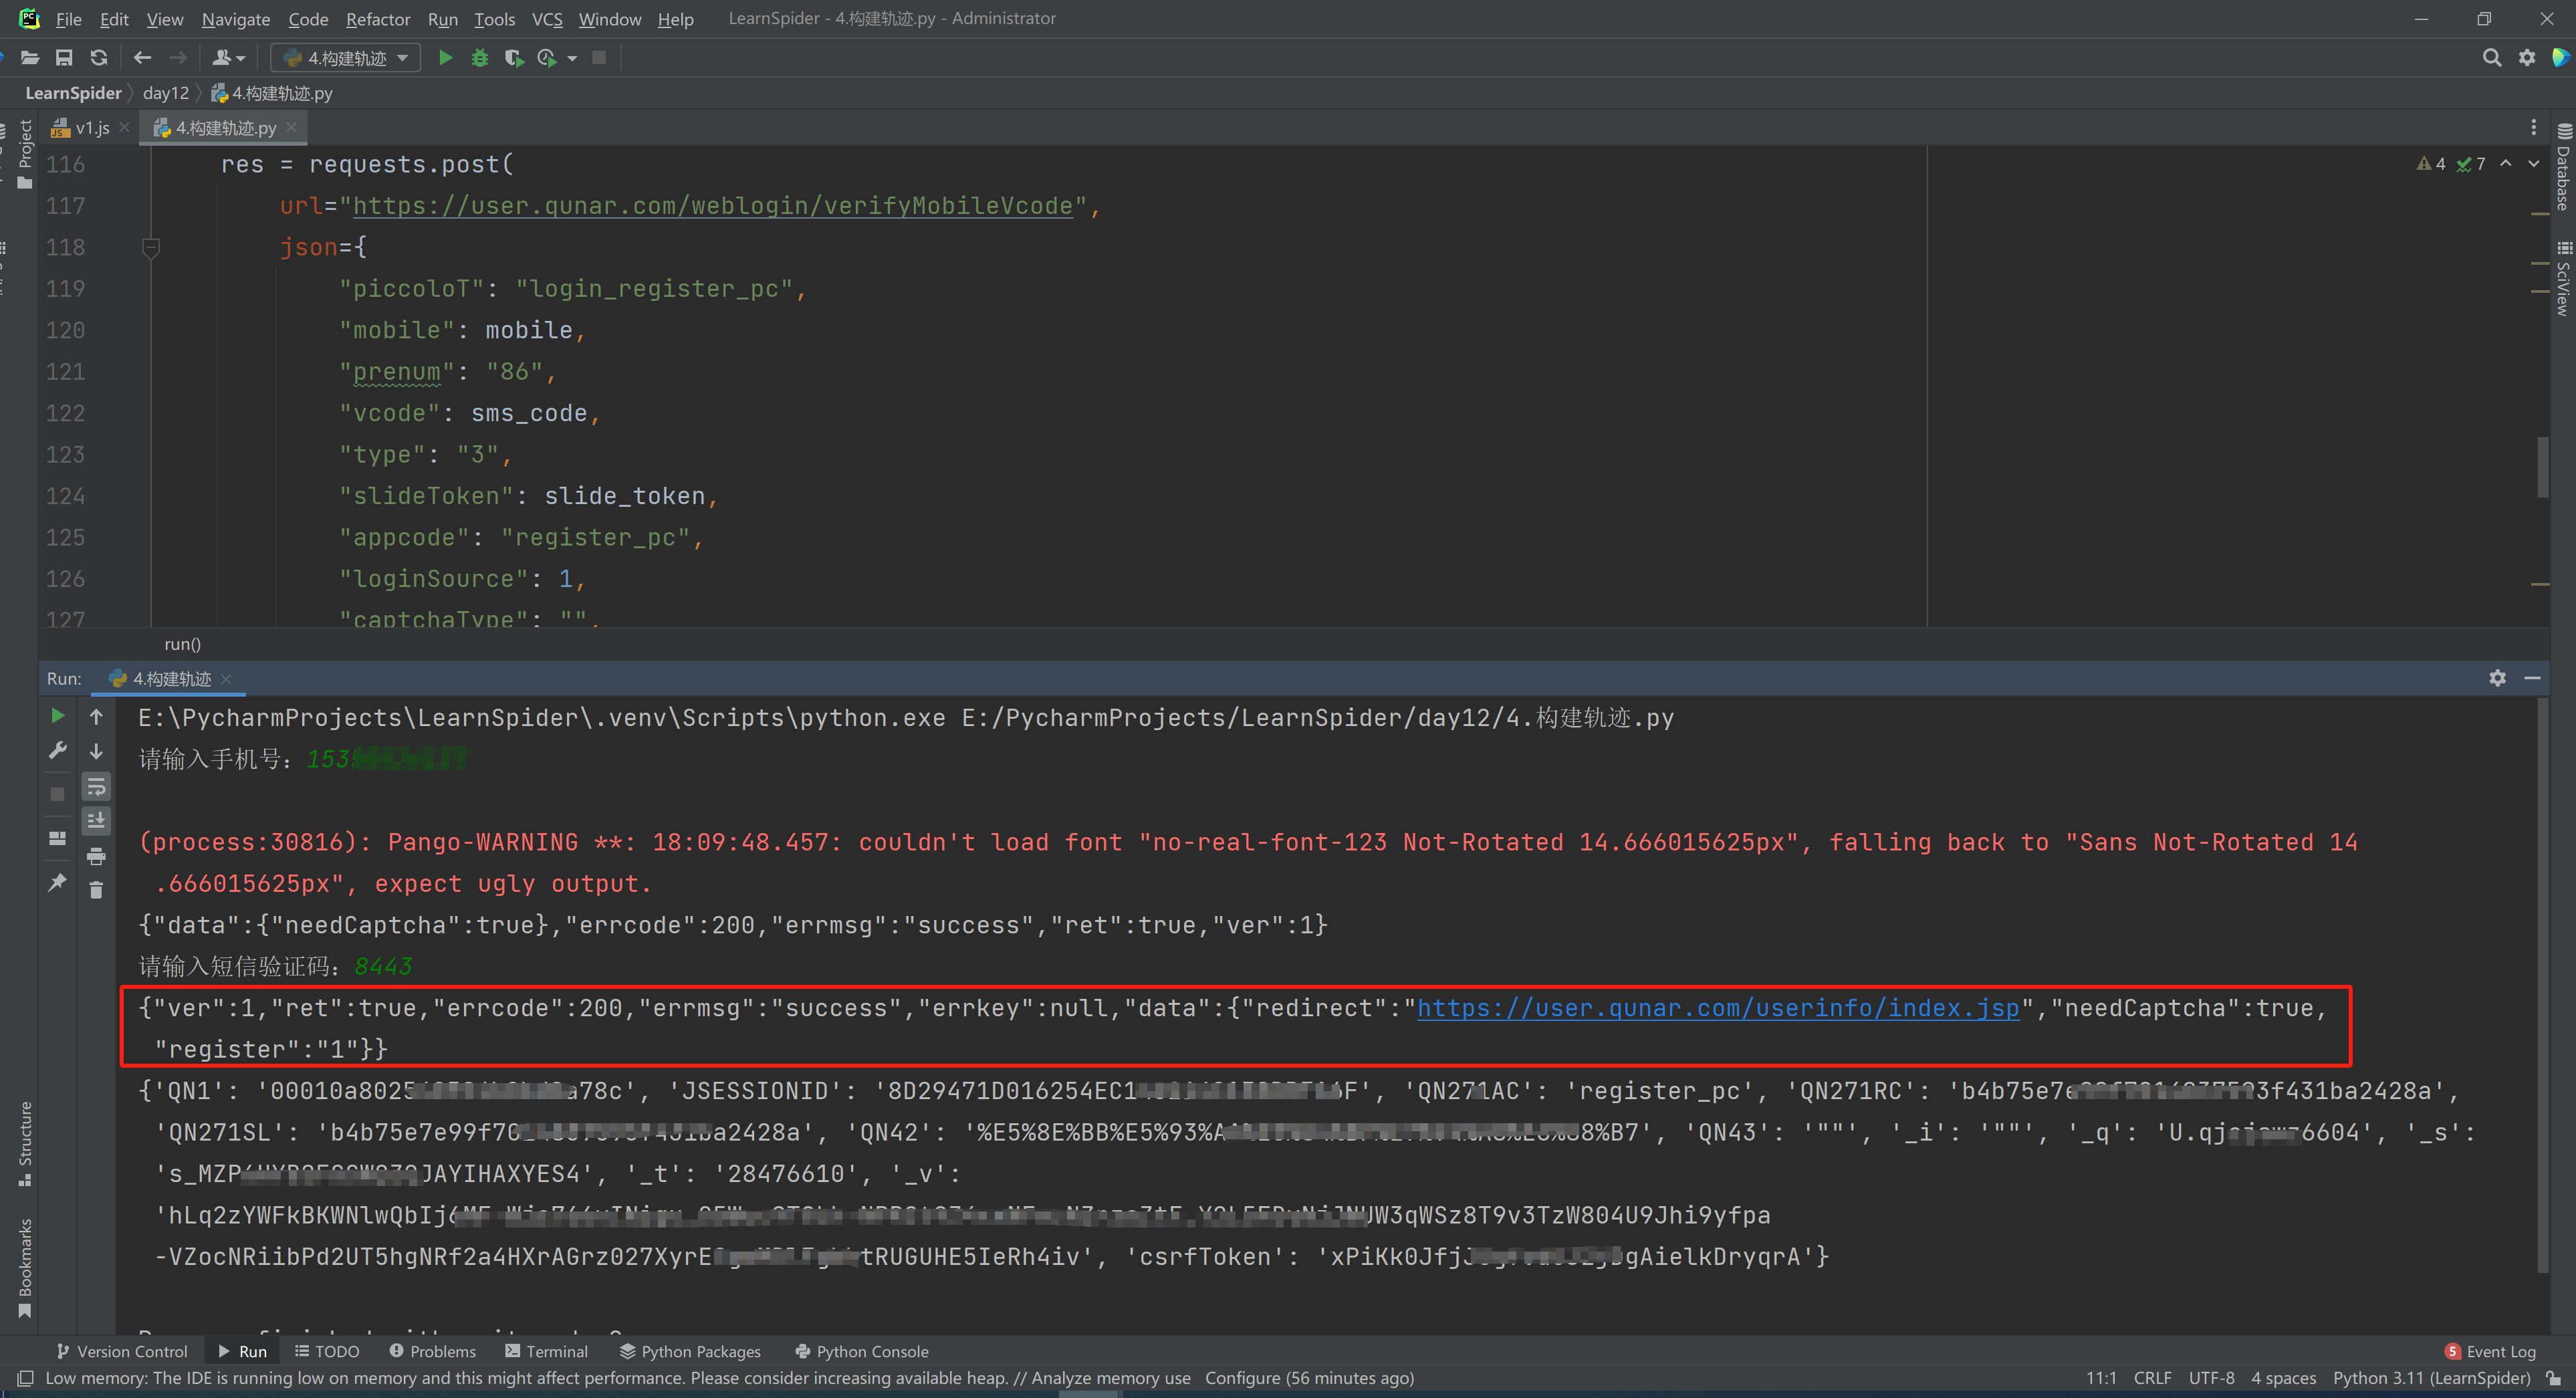The width and height of the screenshot is (2576, 1398).
Task: Toggle tool window bars via bottom-left corner icon
Action: pyautogui.click(x=25, y=1379)
